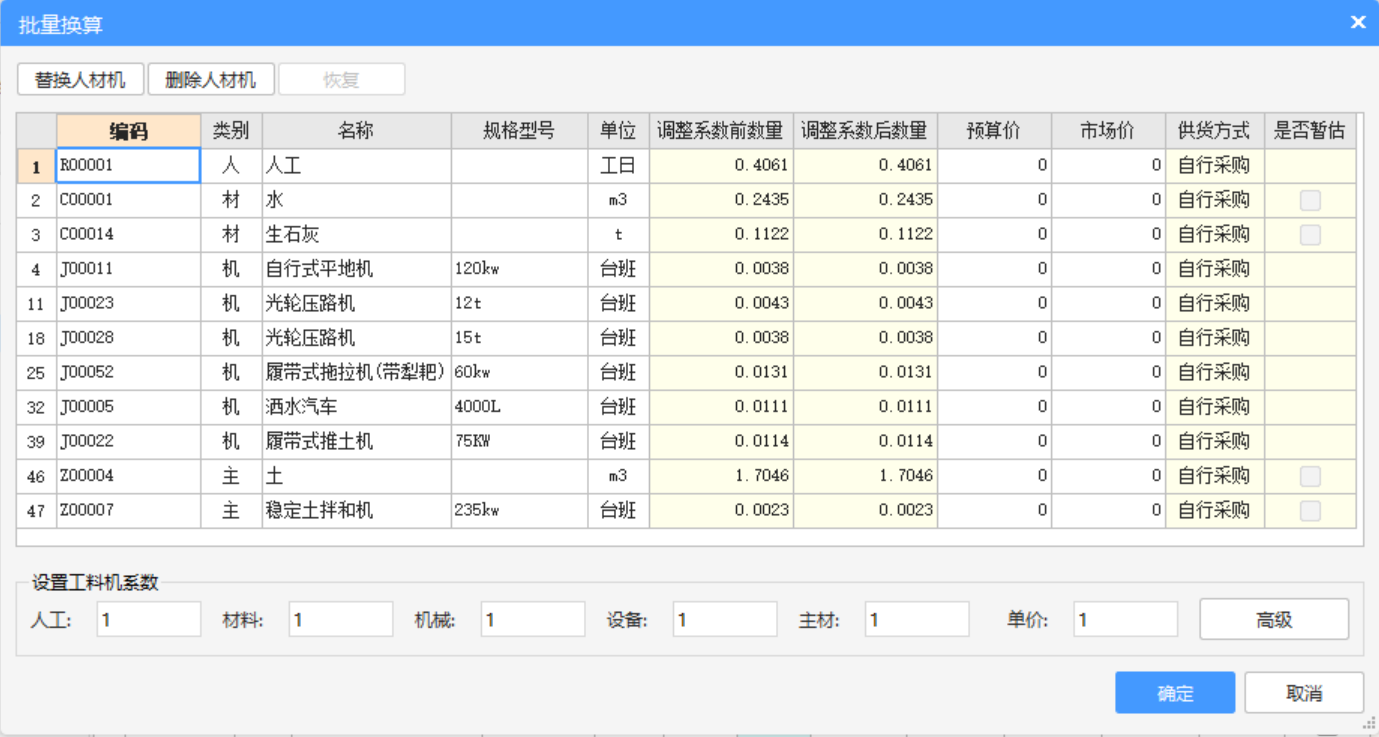Click the 替换人材机 button
The image size is (1379, 737).
click(x=81, y=80)
